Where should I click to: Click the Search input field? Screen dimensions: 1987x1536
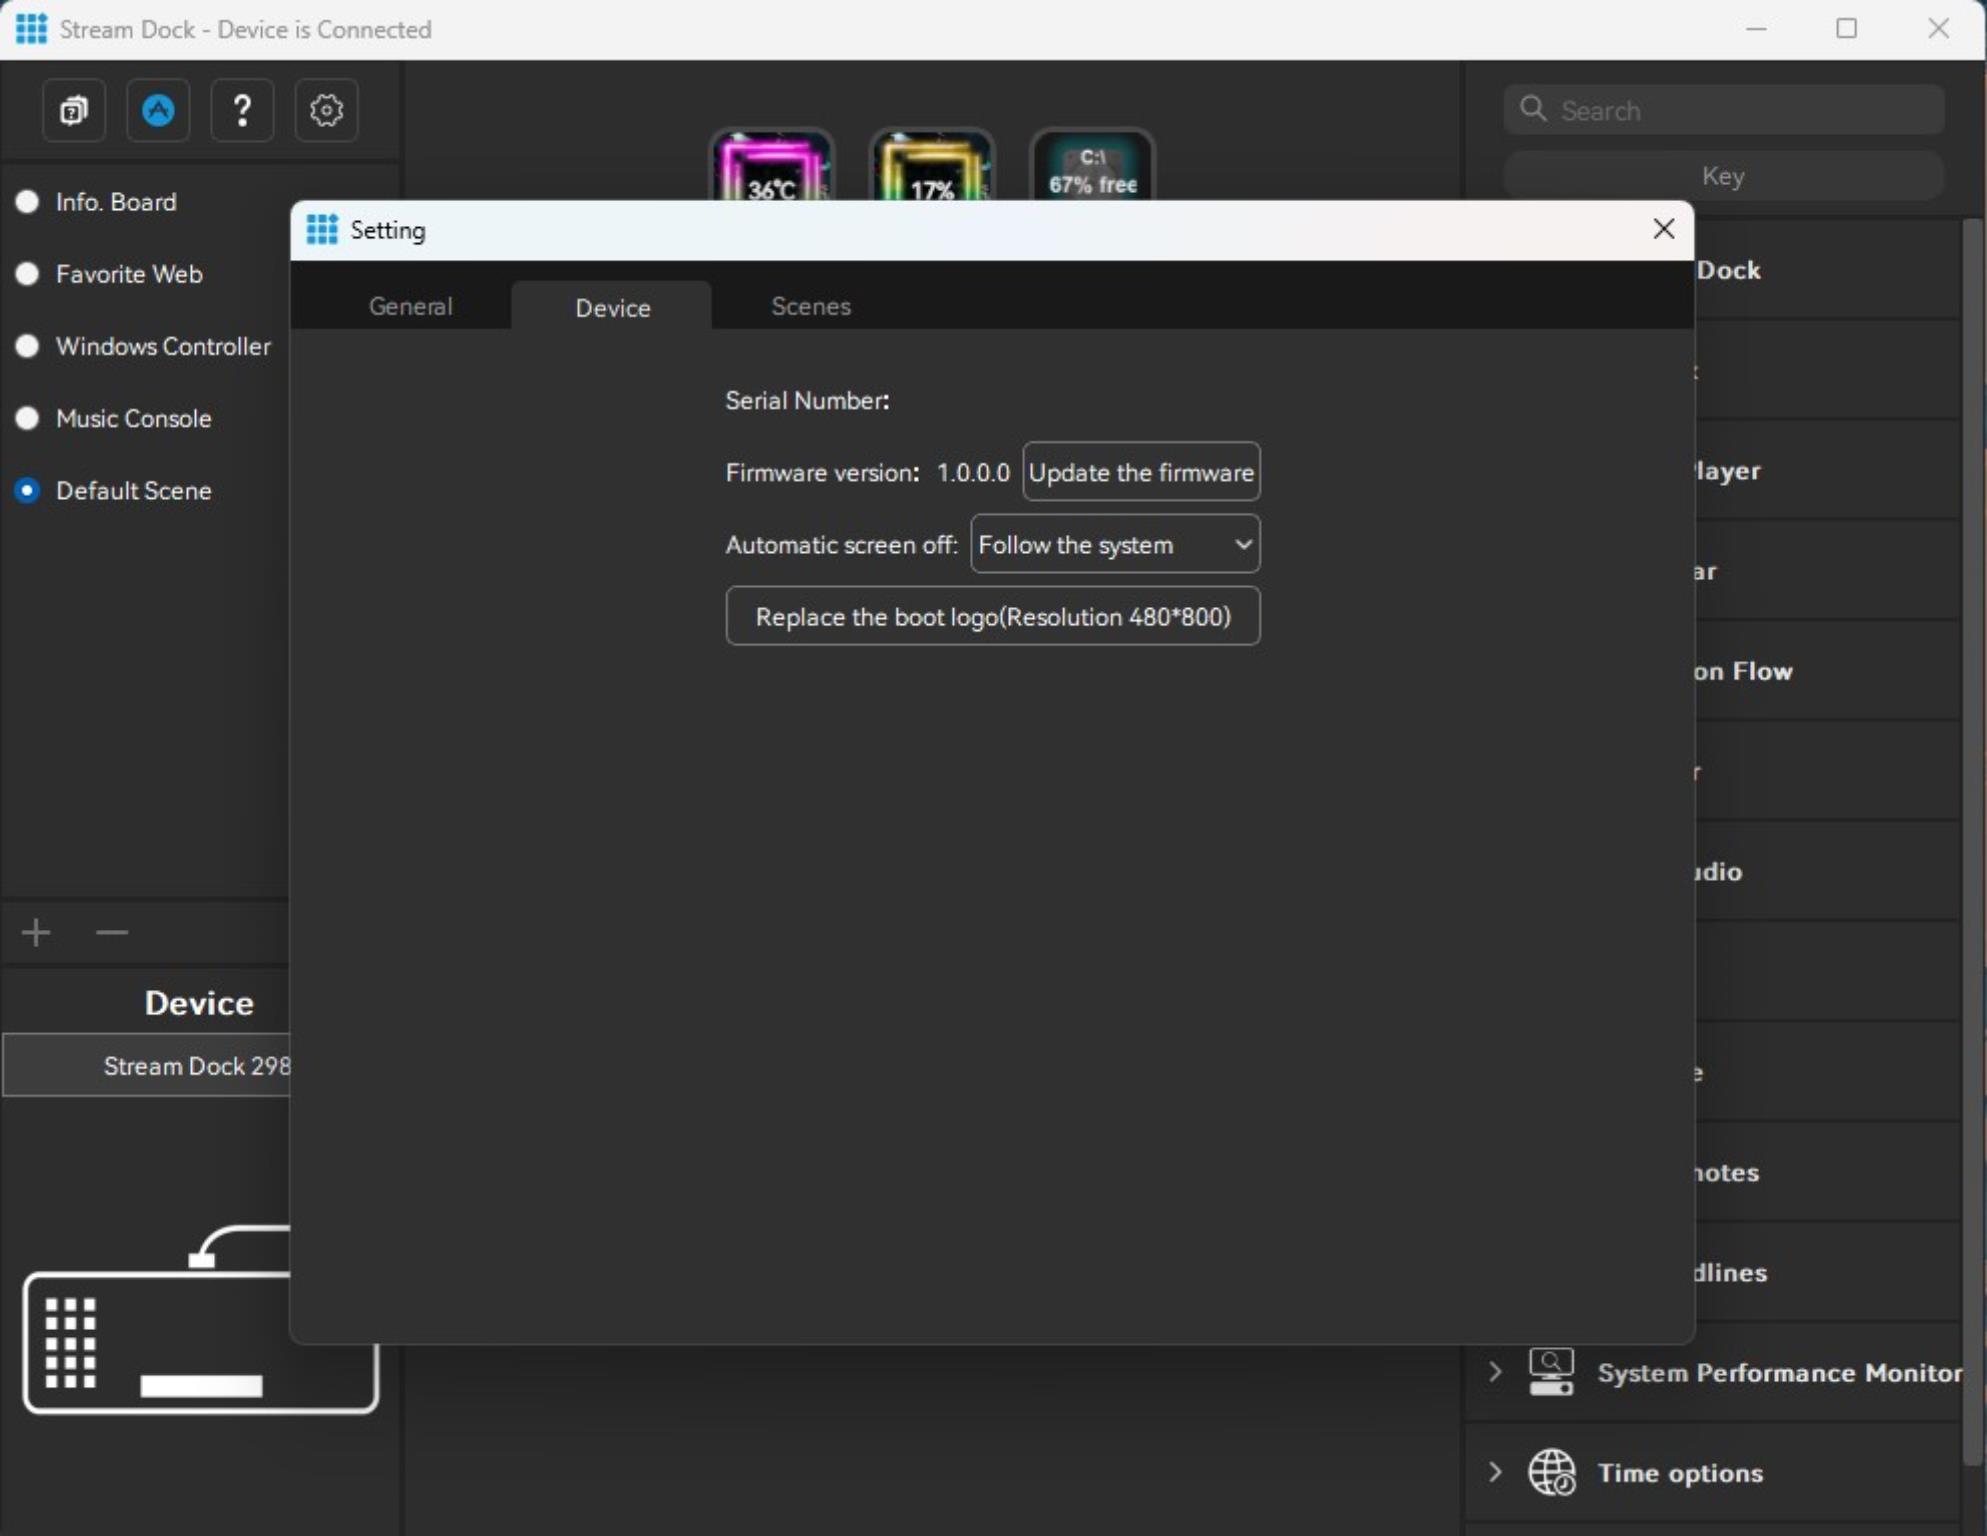tap(1724, 109)
